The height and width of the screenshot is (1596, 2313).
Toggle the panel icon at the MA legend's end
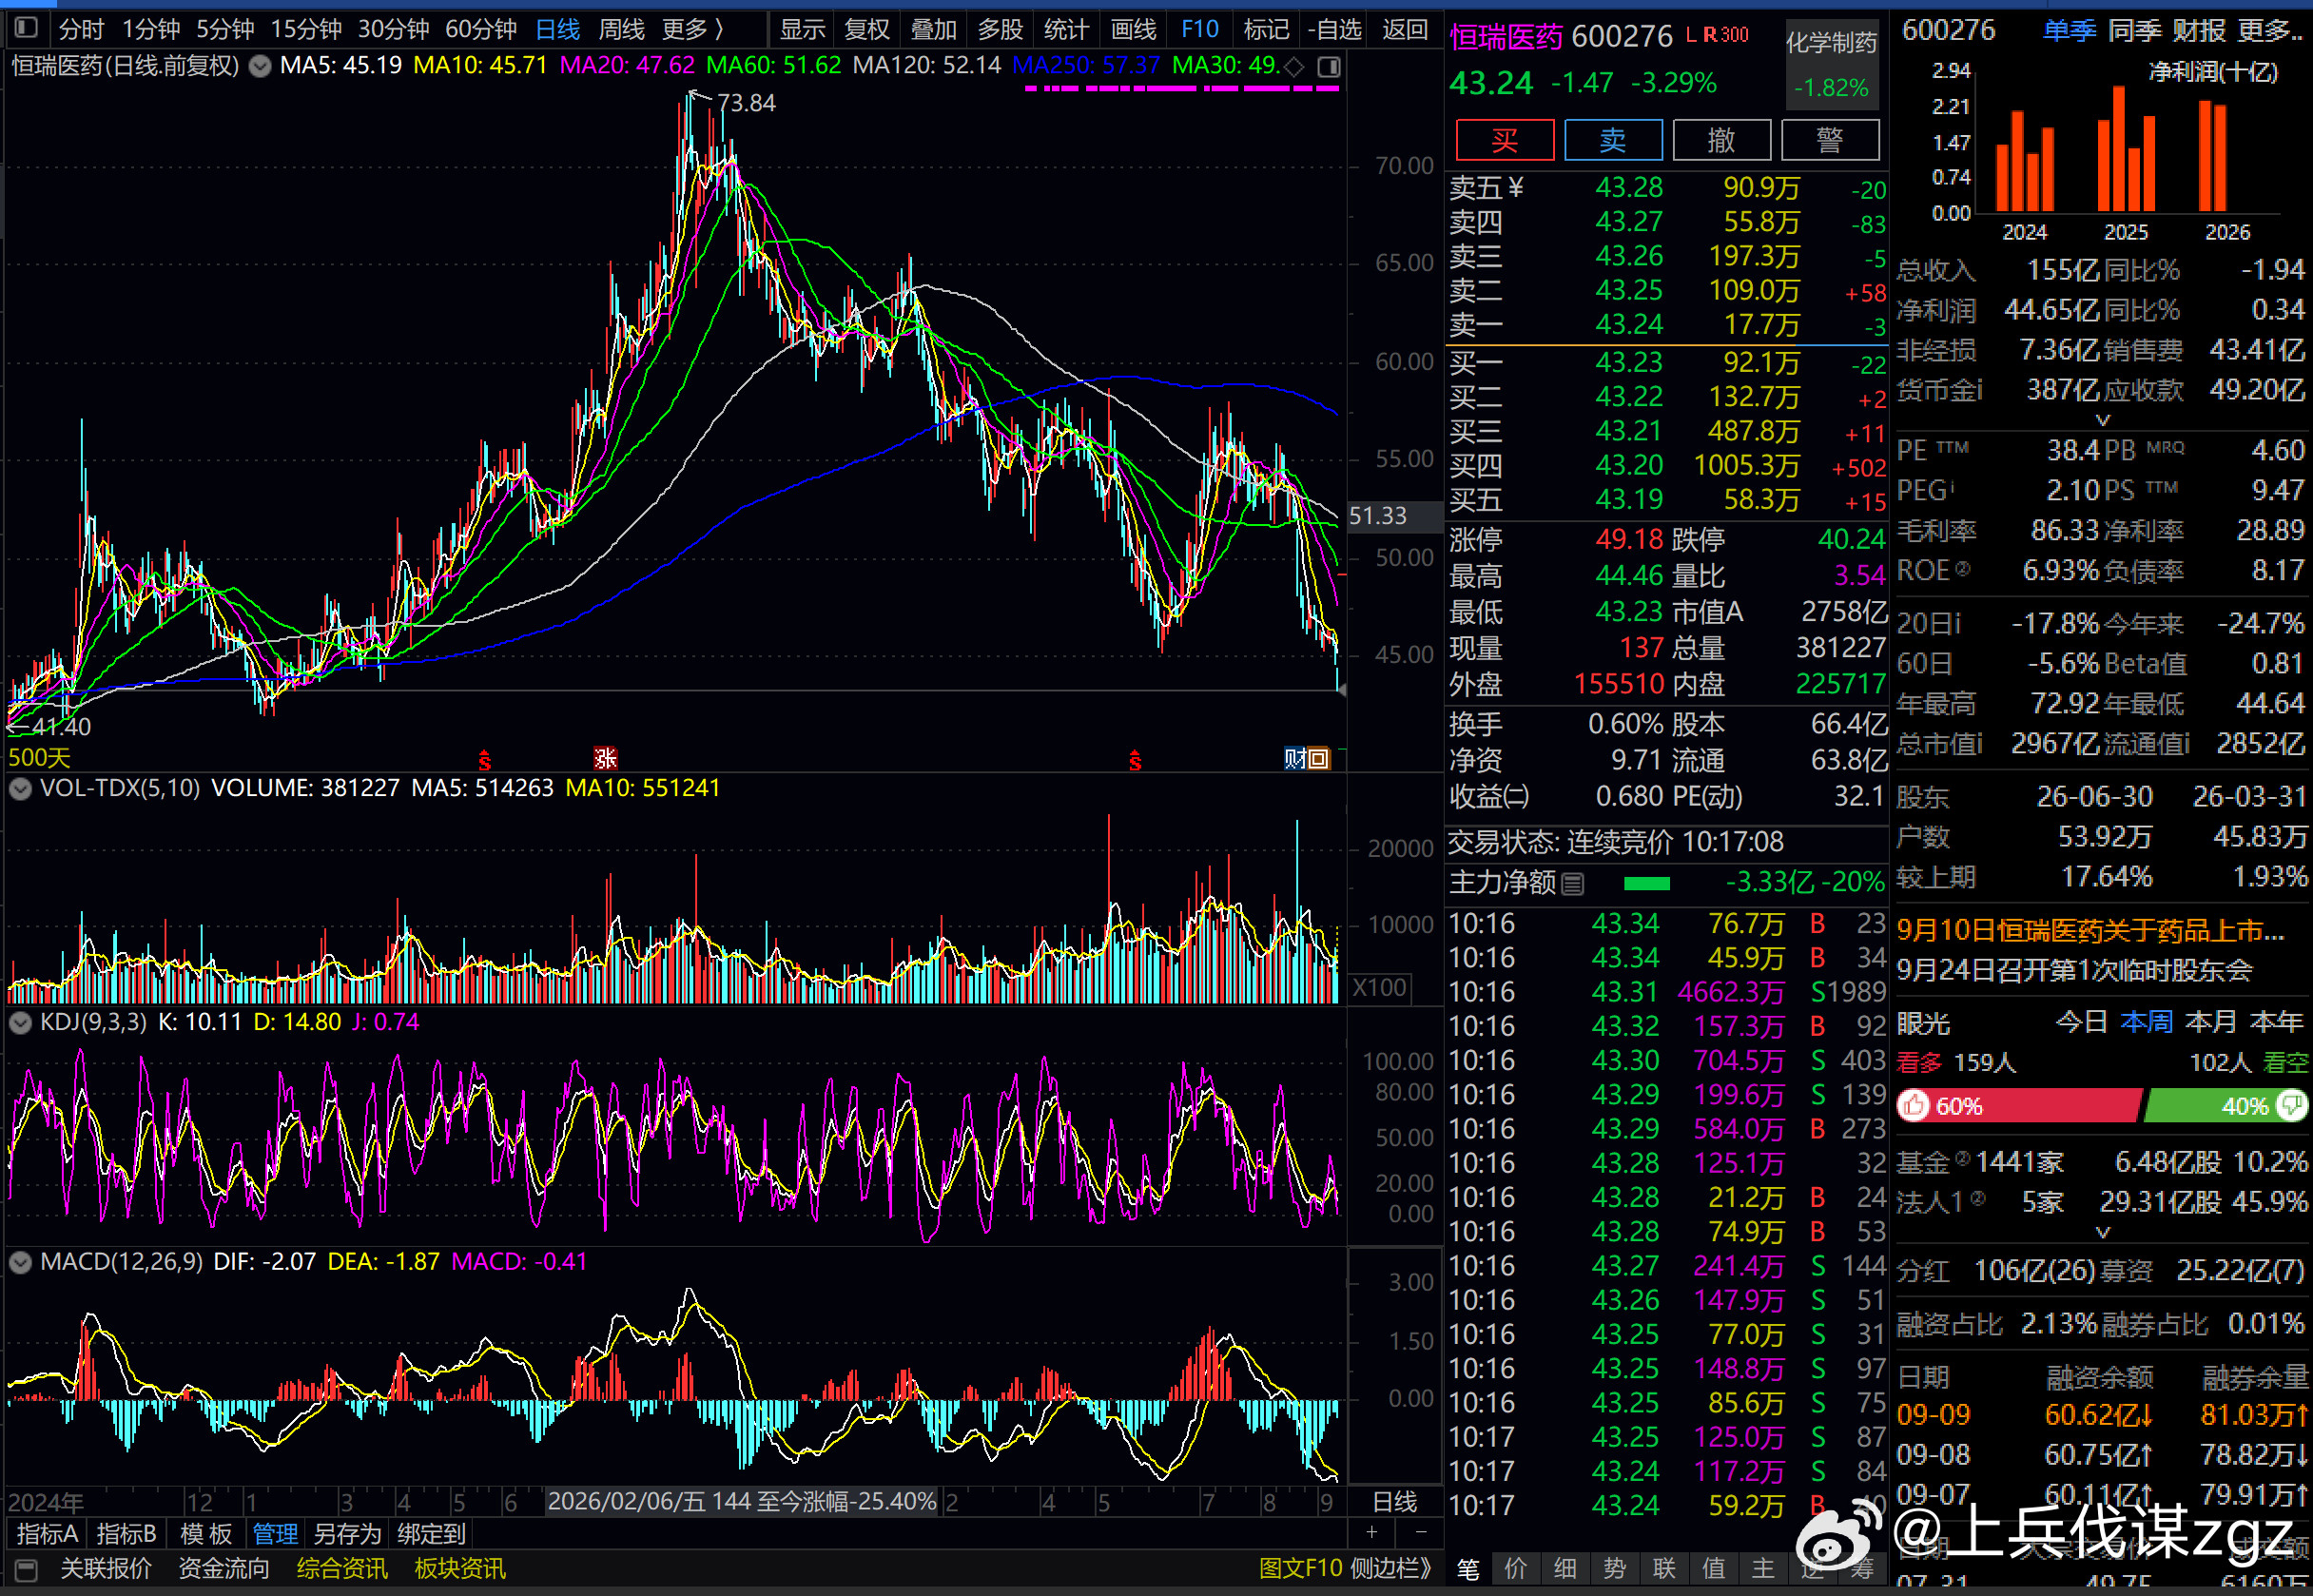(x=1329, y=67)
